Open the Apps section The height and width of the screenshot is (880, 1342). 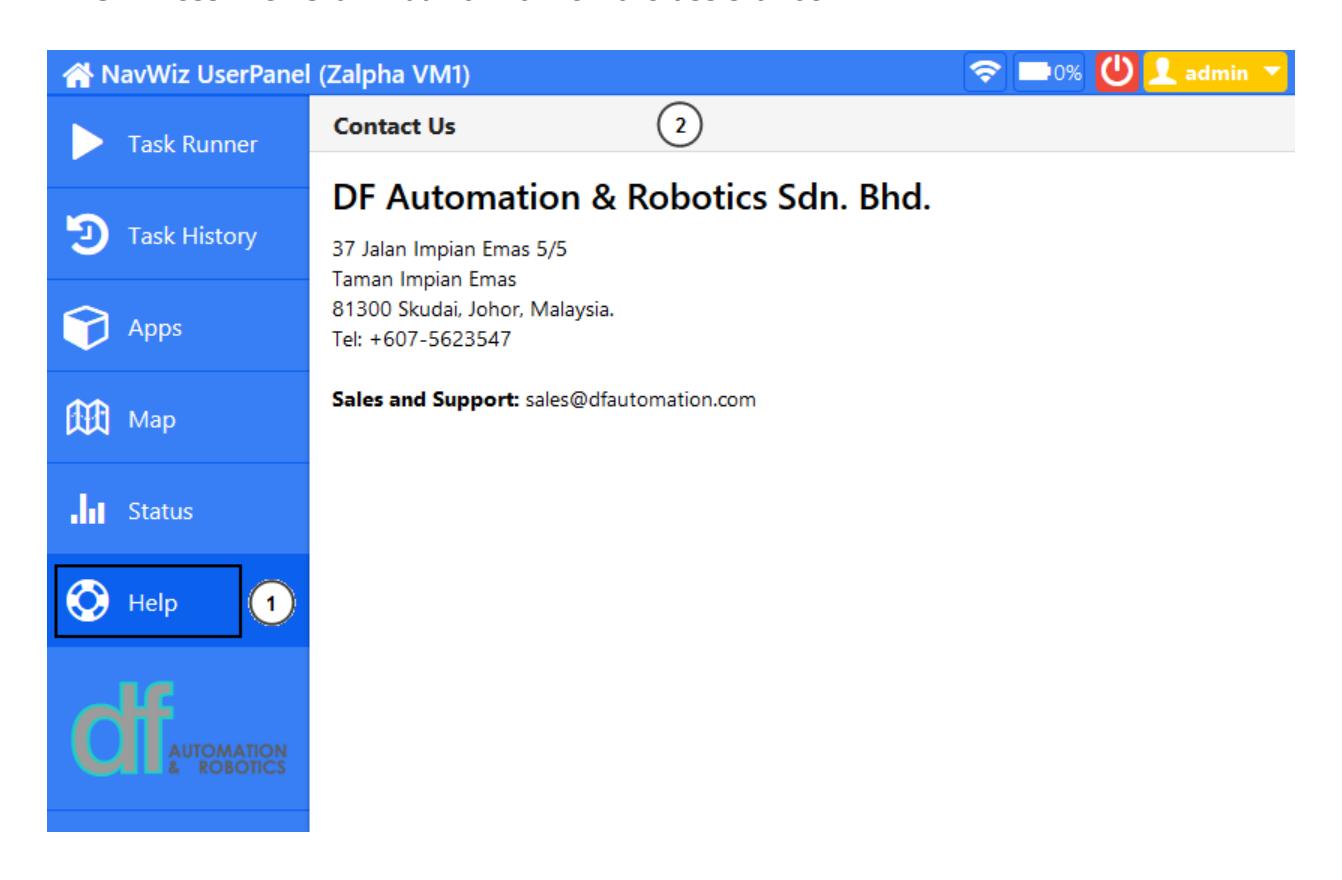pos(178,326)
